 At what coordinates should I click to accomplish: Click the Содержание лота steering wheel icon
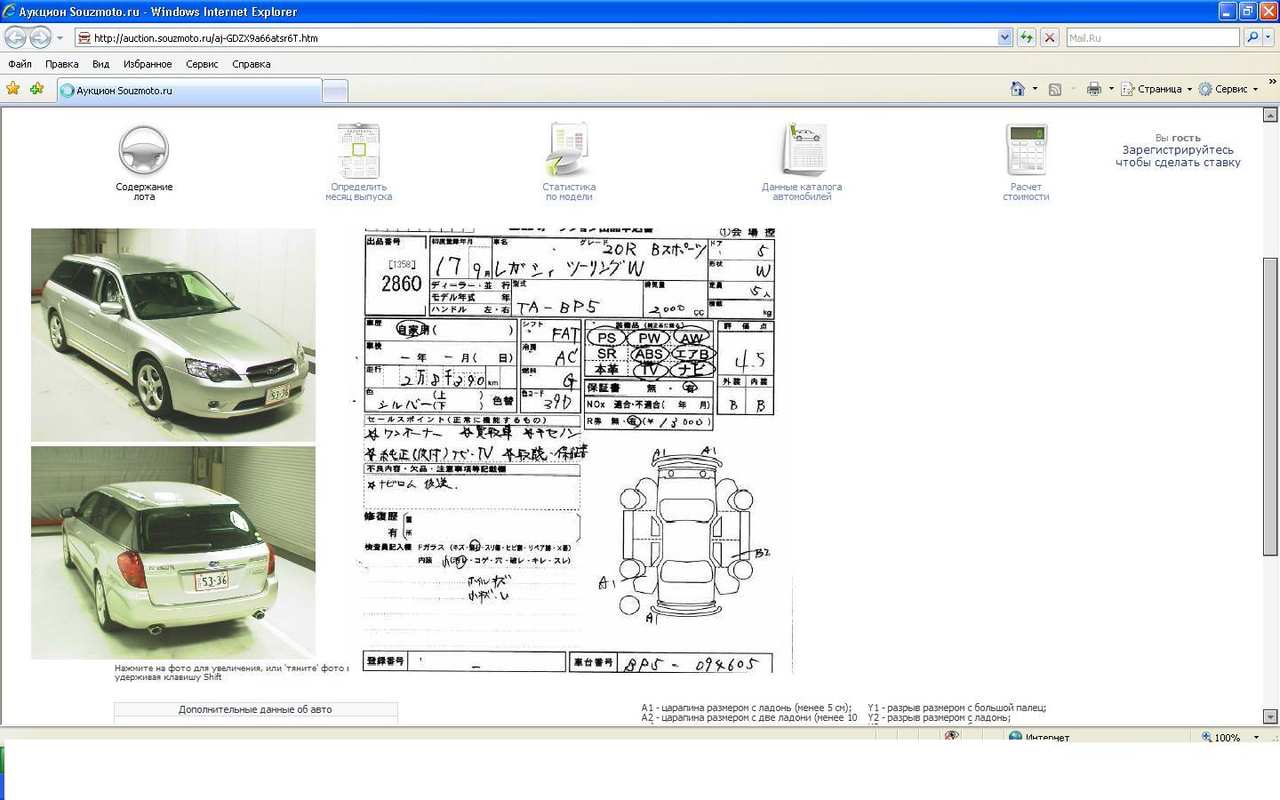point(144,151)
